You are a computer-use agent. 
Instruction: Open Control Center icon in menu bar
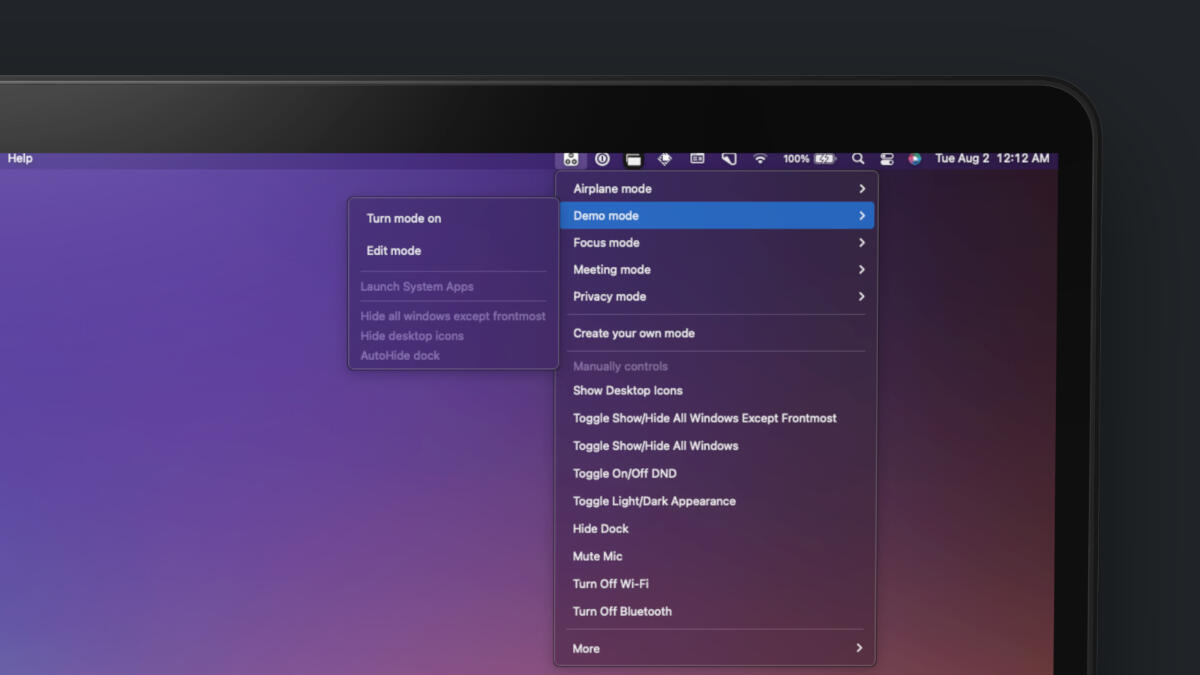pos(887,159)
